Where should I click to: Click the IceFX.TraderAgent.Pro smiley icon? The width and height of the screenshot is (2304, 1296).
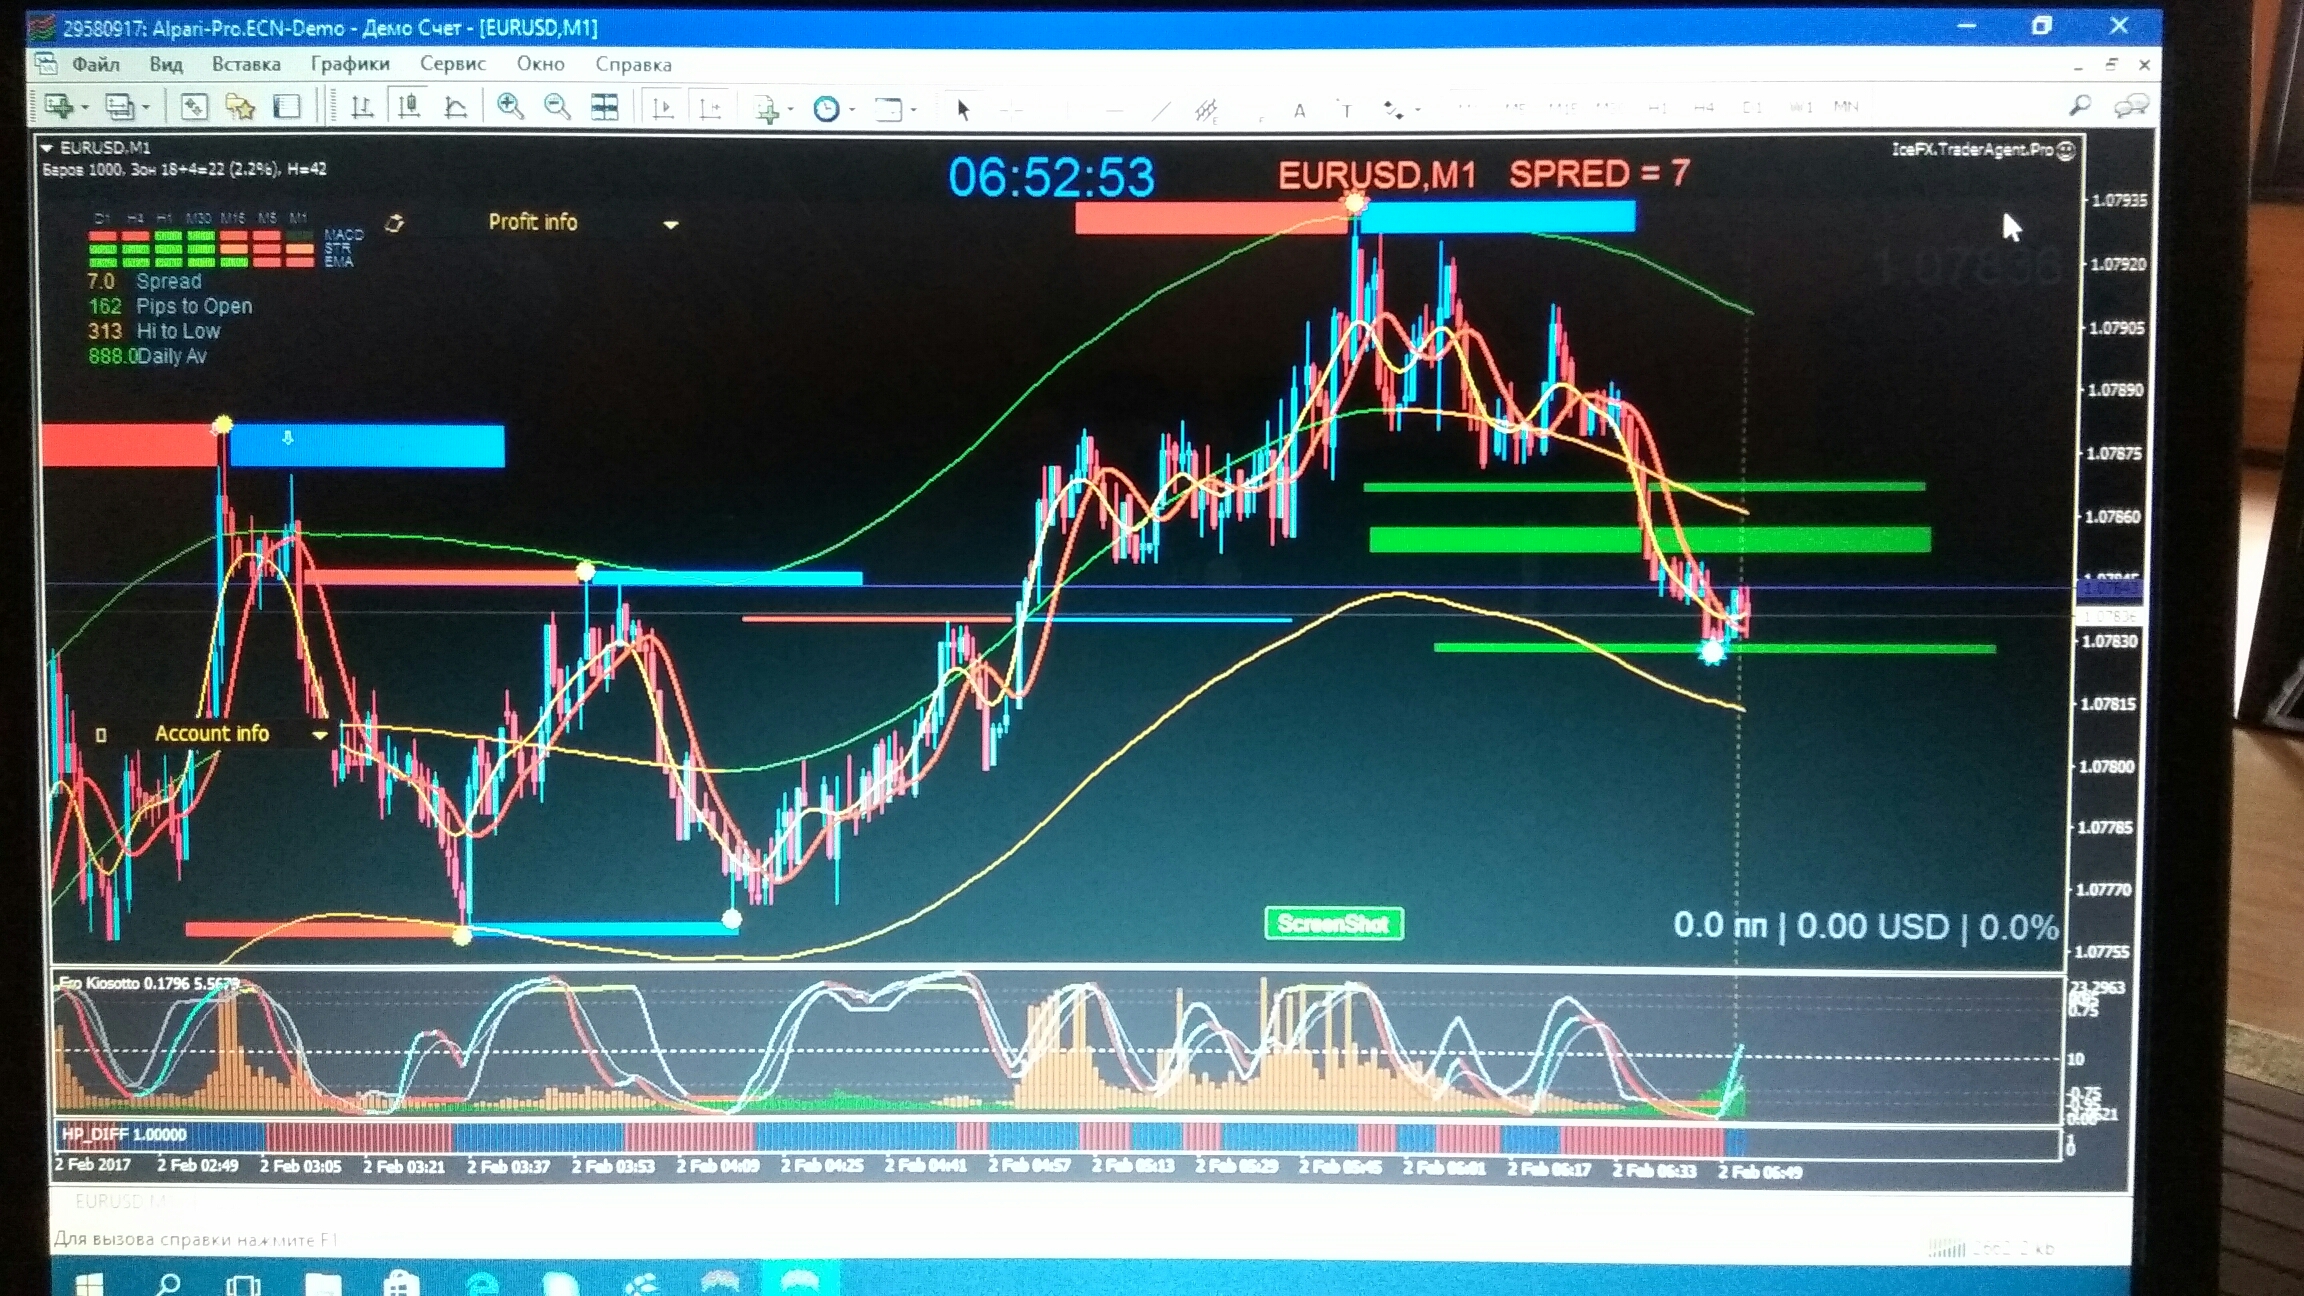click(2066, 150)
